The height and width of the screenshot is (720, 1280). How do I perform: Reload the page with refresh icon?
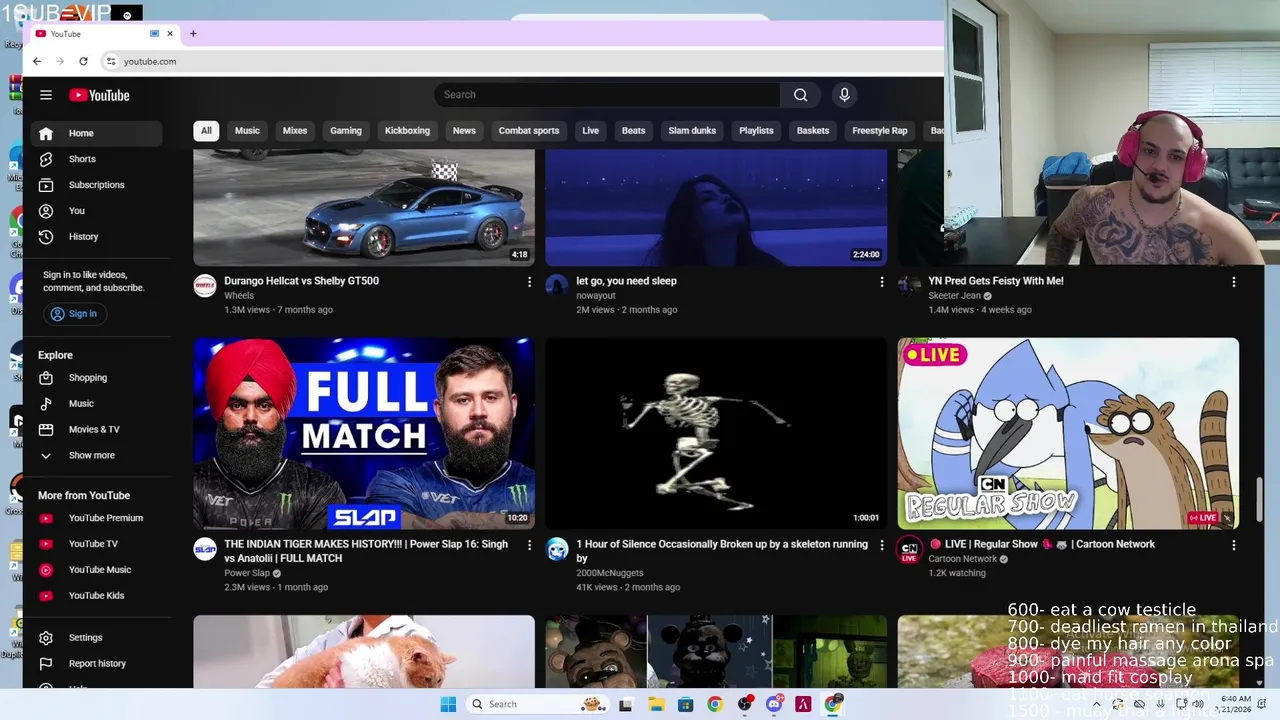(83, 61)
